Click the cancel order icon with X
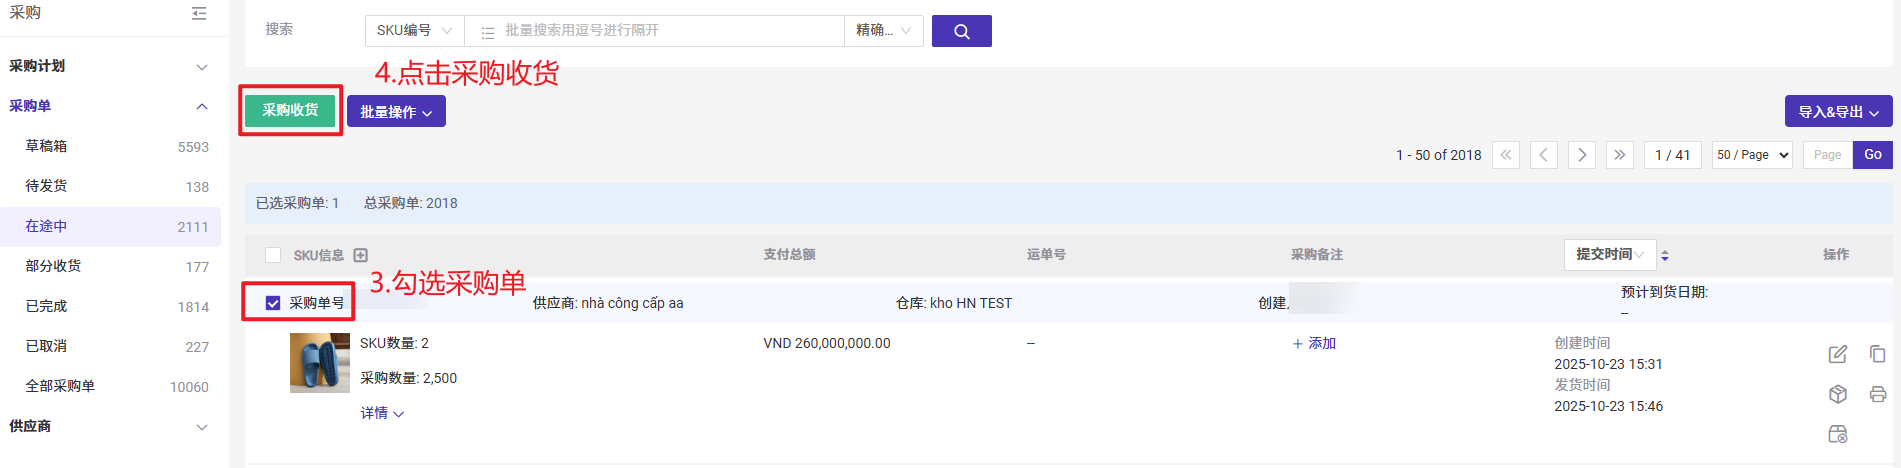 point(1837,434)
